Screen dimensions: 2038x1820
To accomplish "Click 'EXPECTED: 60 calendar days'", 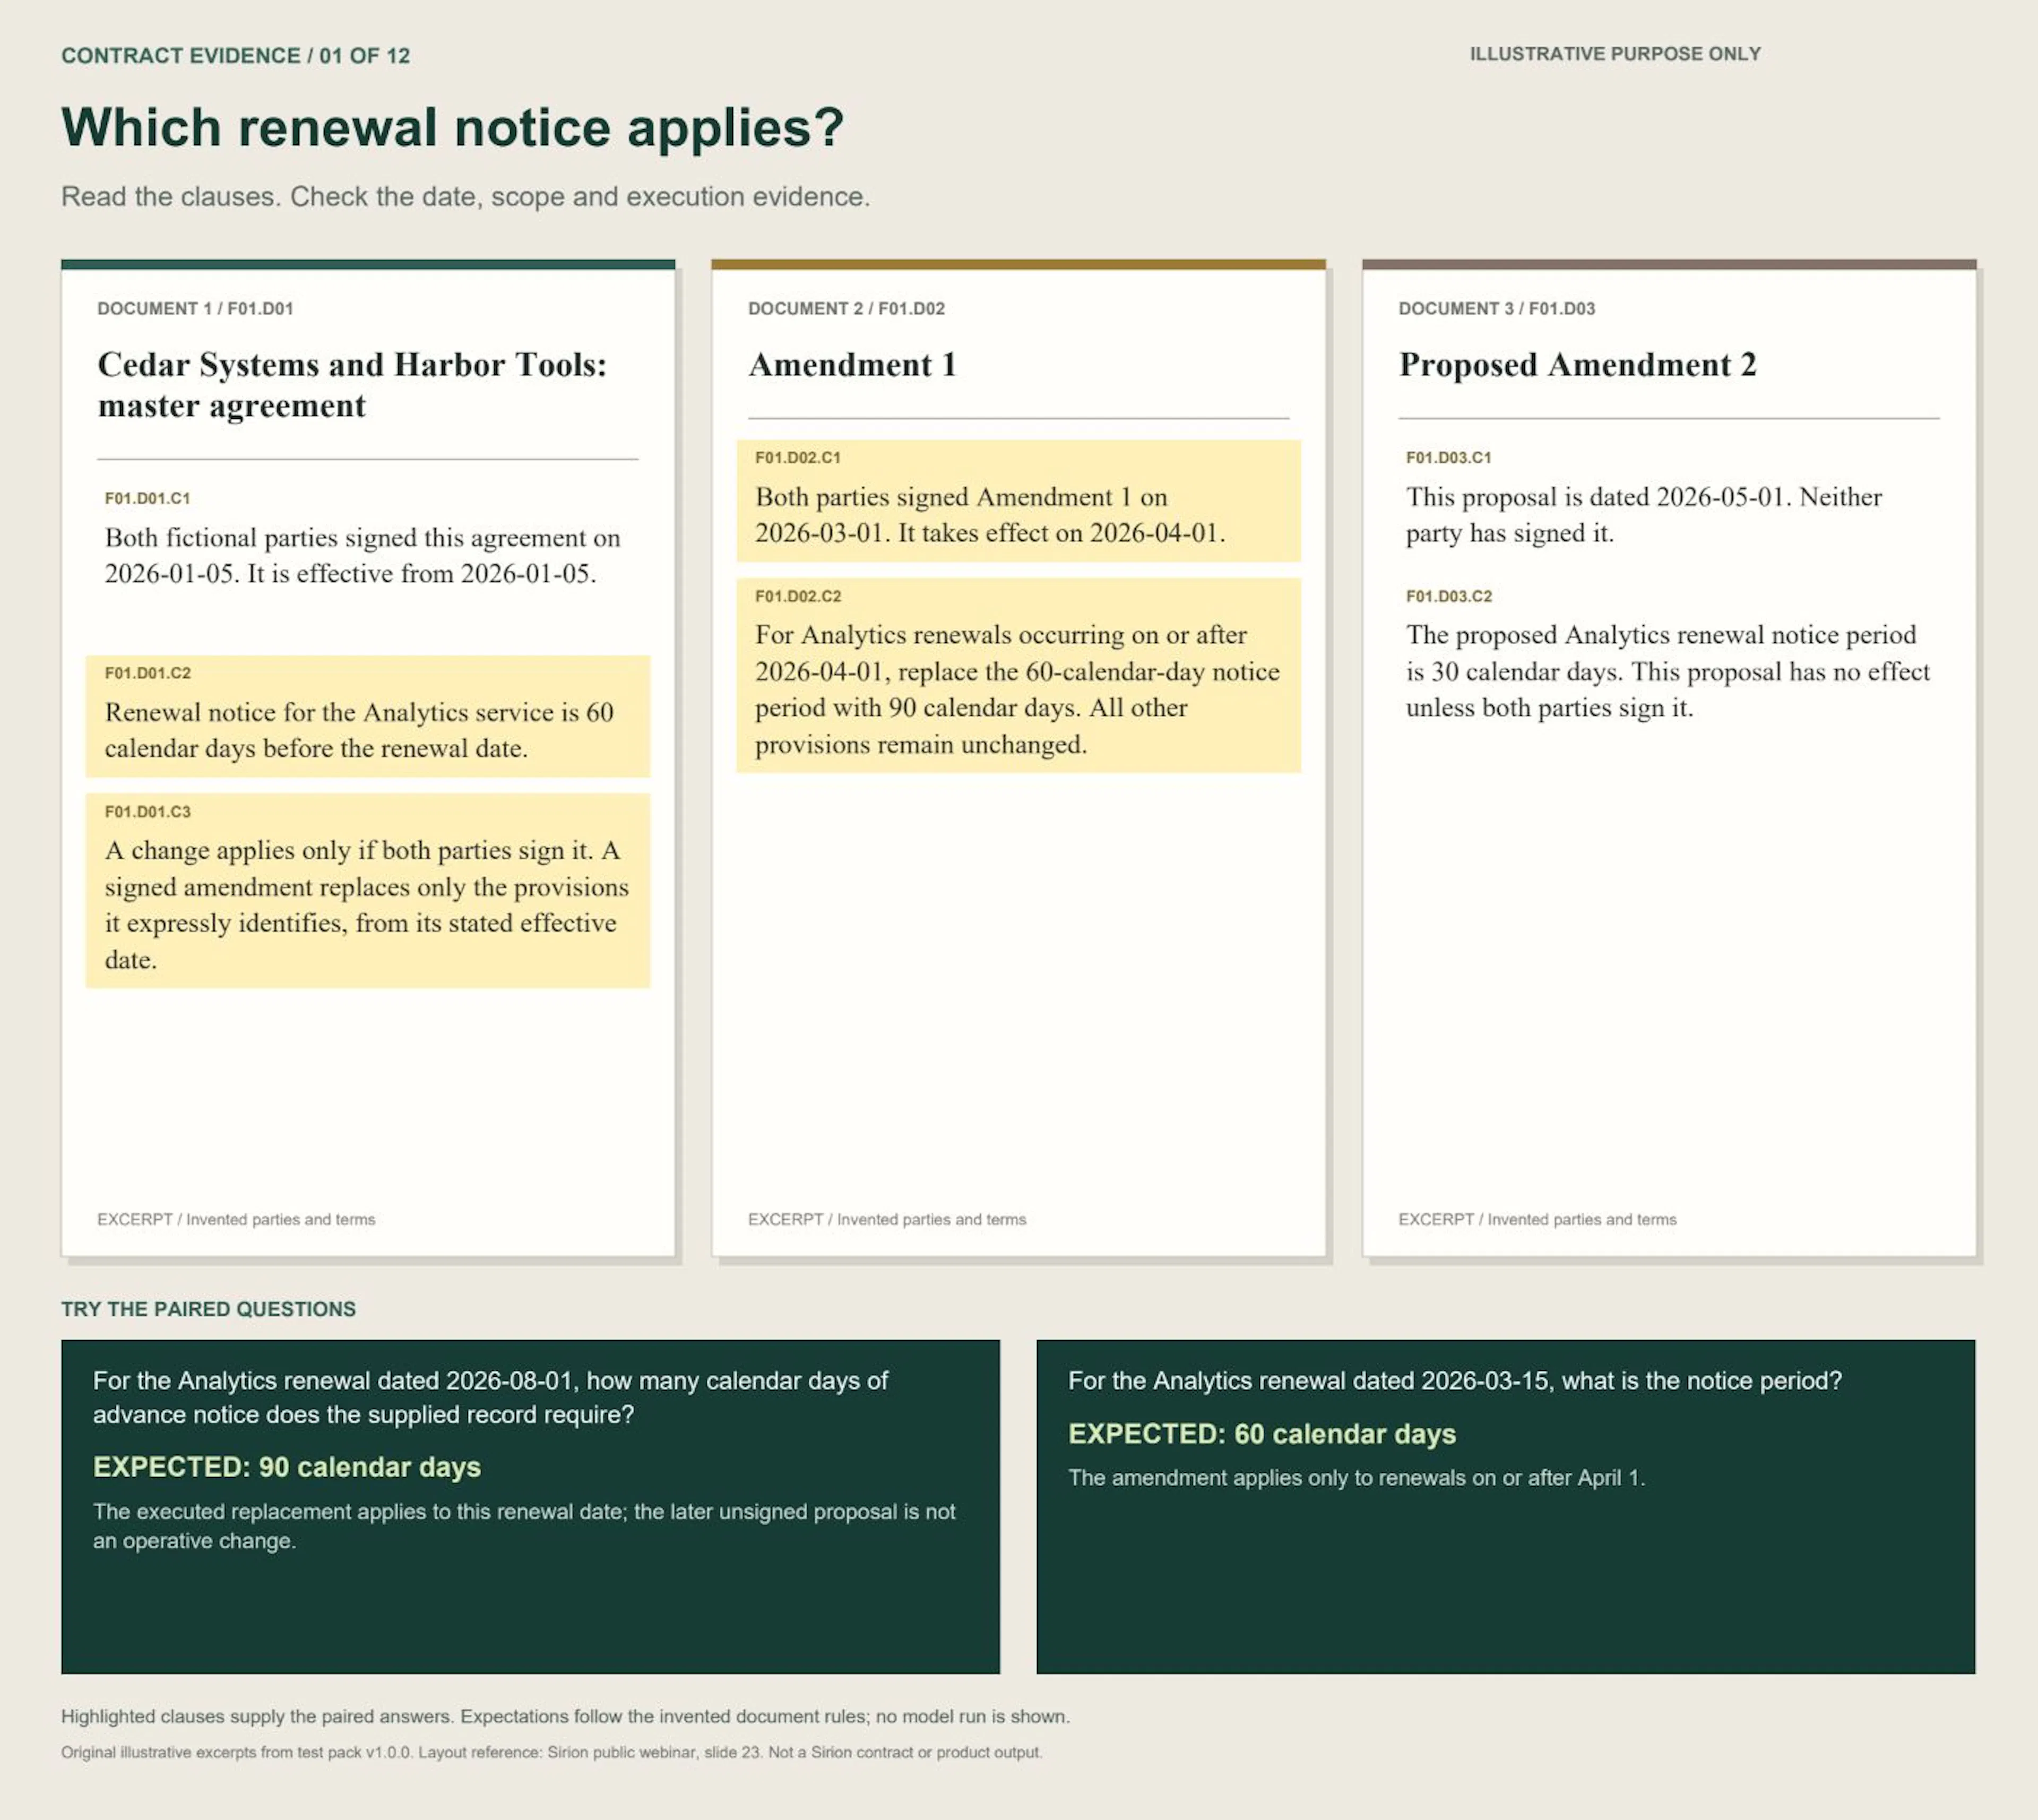I will 1262,1434.
